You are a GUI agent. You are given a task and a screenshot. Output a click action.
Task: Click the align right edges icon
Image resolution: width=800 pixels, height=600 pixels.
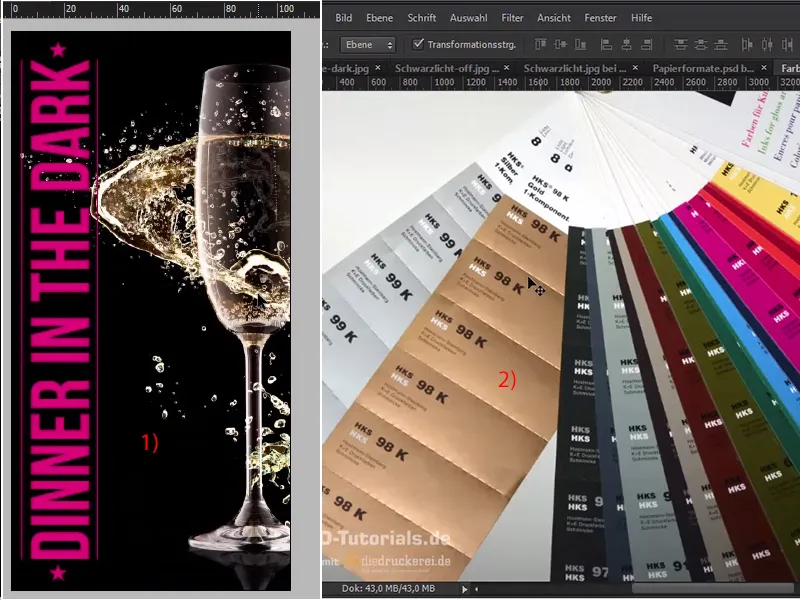tap(646, 44)
